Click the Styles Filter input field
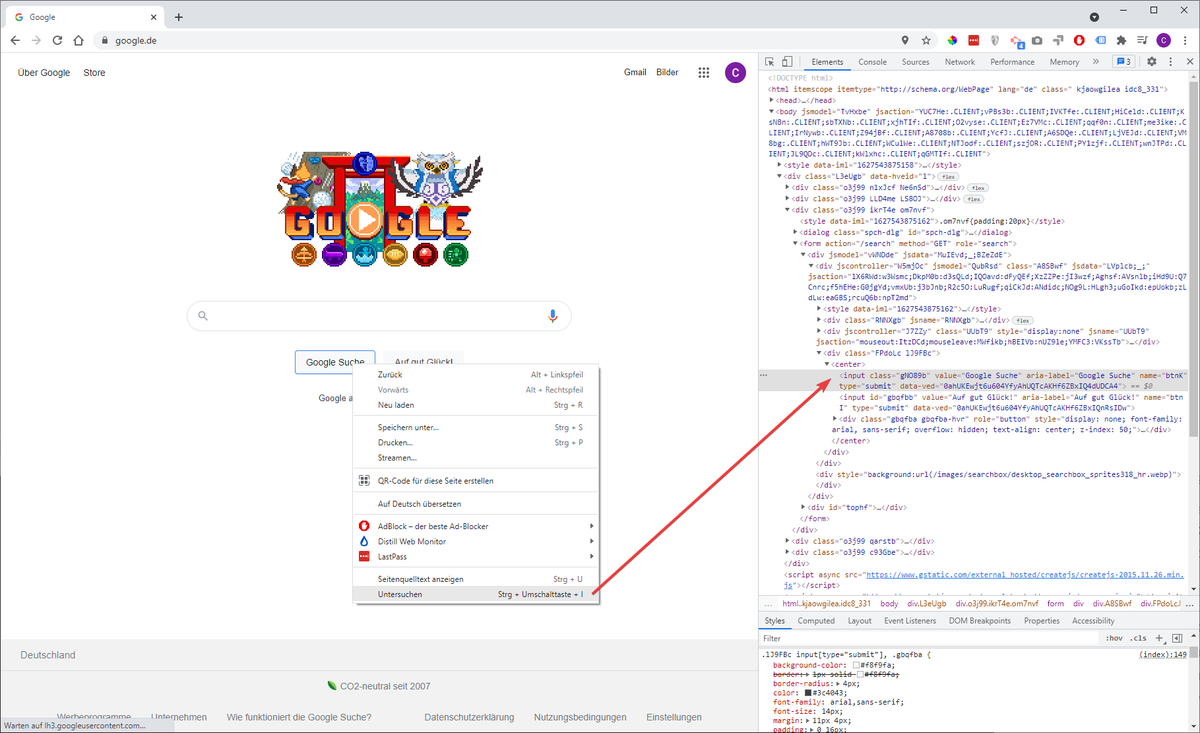The height and width of the screenshot is (733, 1200). [x=930, y=638]
